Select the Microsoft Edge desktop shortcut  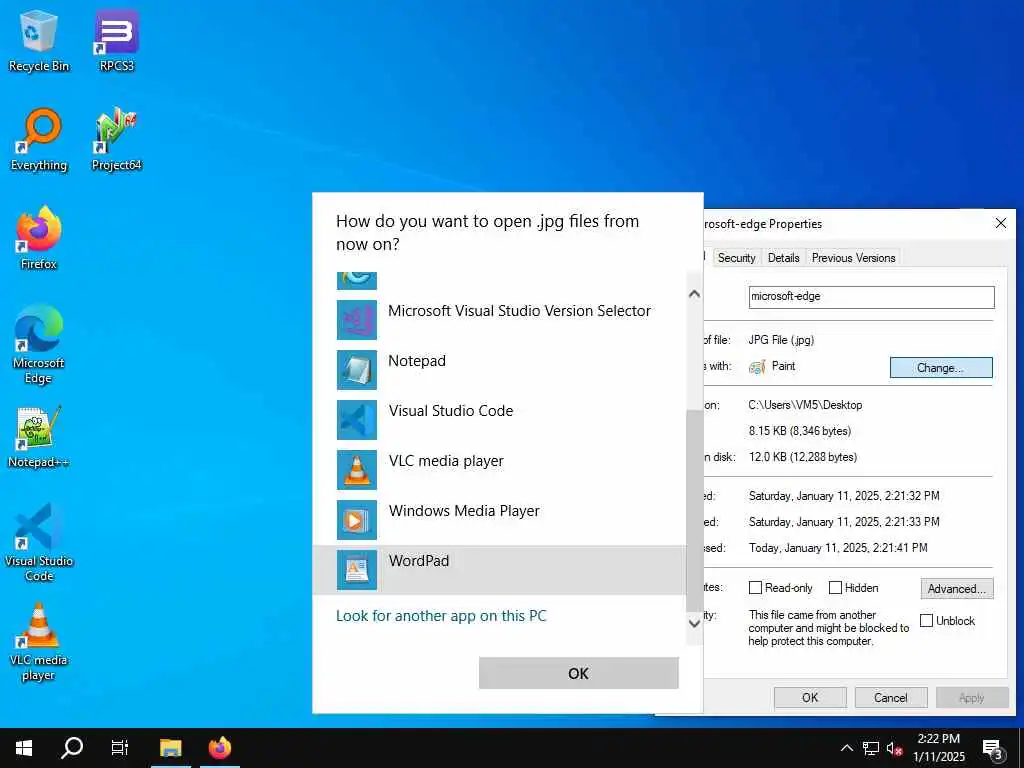[x=39, y=345]
